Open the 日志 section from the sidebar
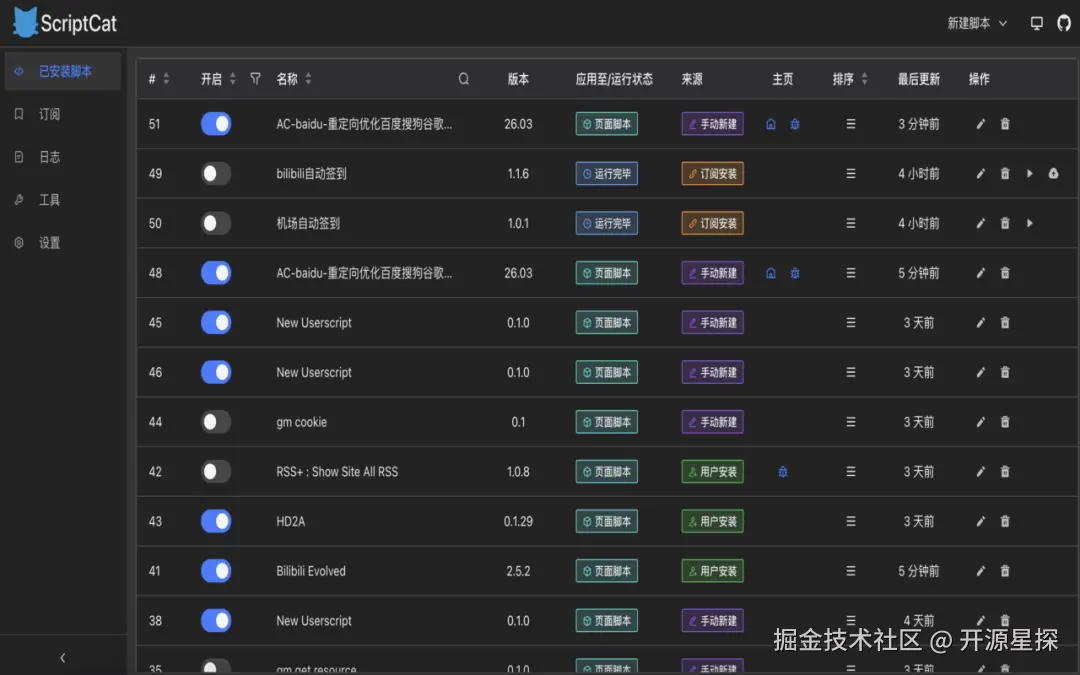Viewport: 1080px width, 675px height. click(50, 157)
